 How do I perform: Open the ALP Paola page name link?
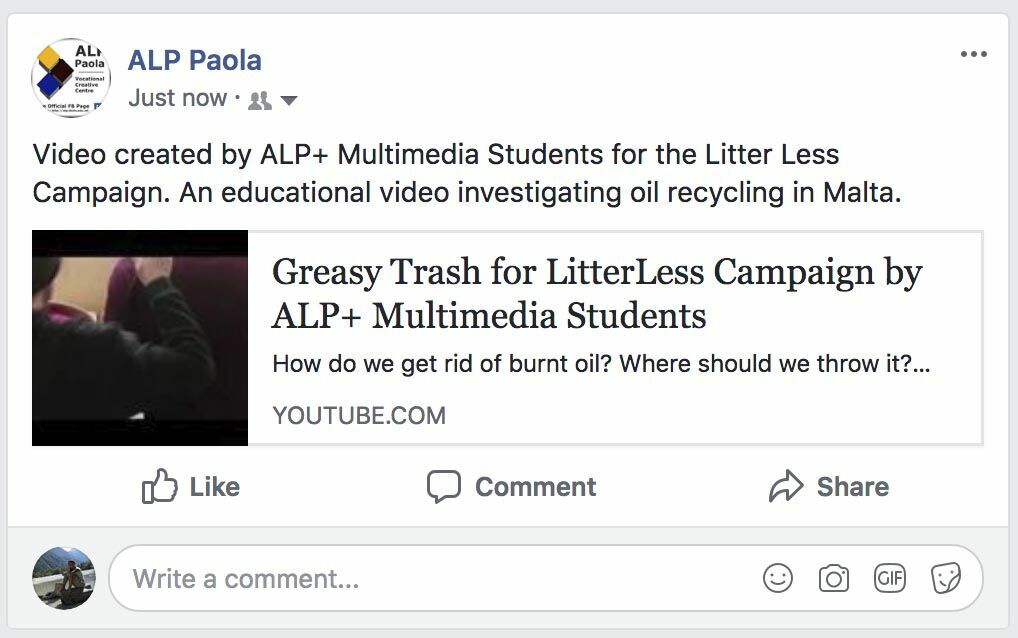[195, 60]
